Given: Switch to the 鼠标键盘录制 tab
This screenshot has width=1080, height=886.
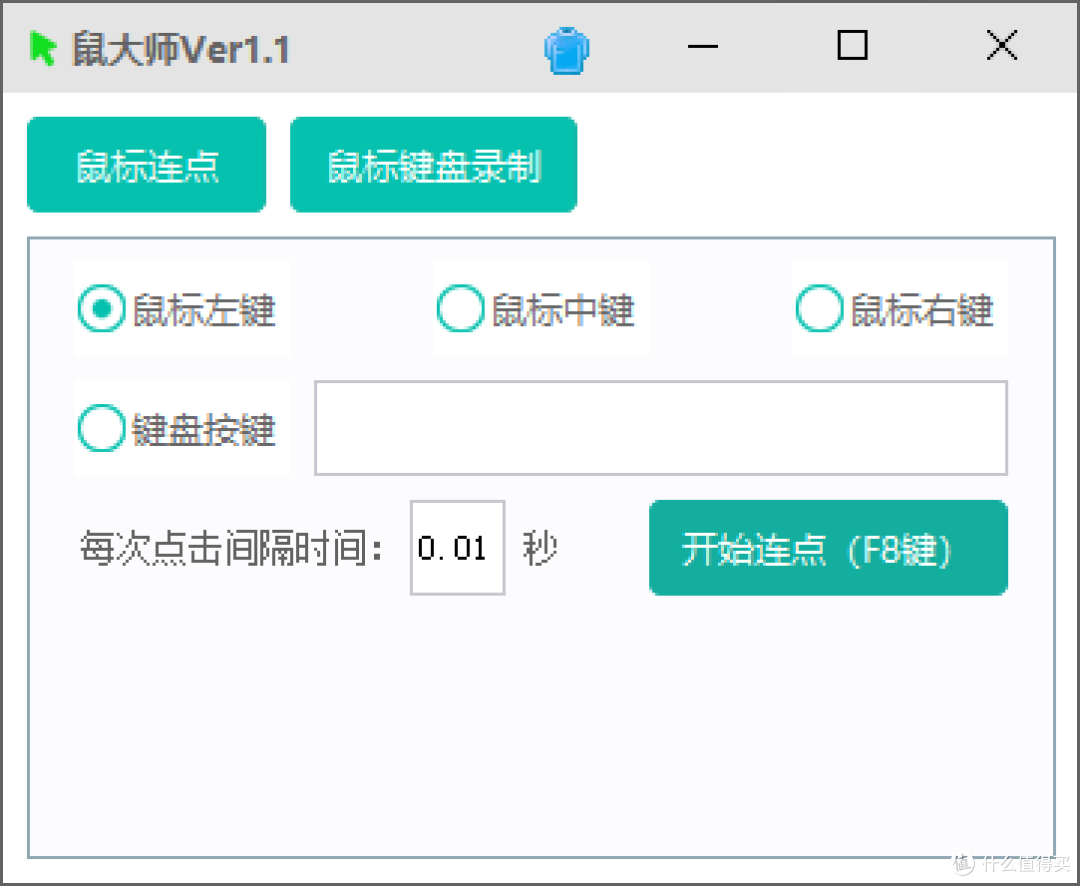Looking at the screenshot, I should pyautogui.click(x=433, y=165).
